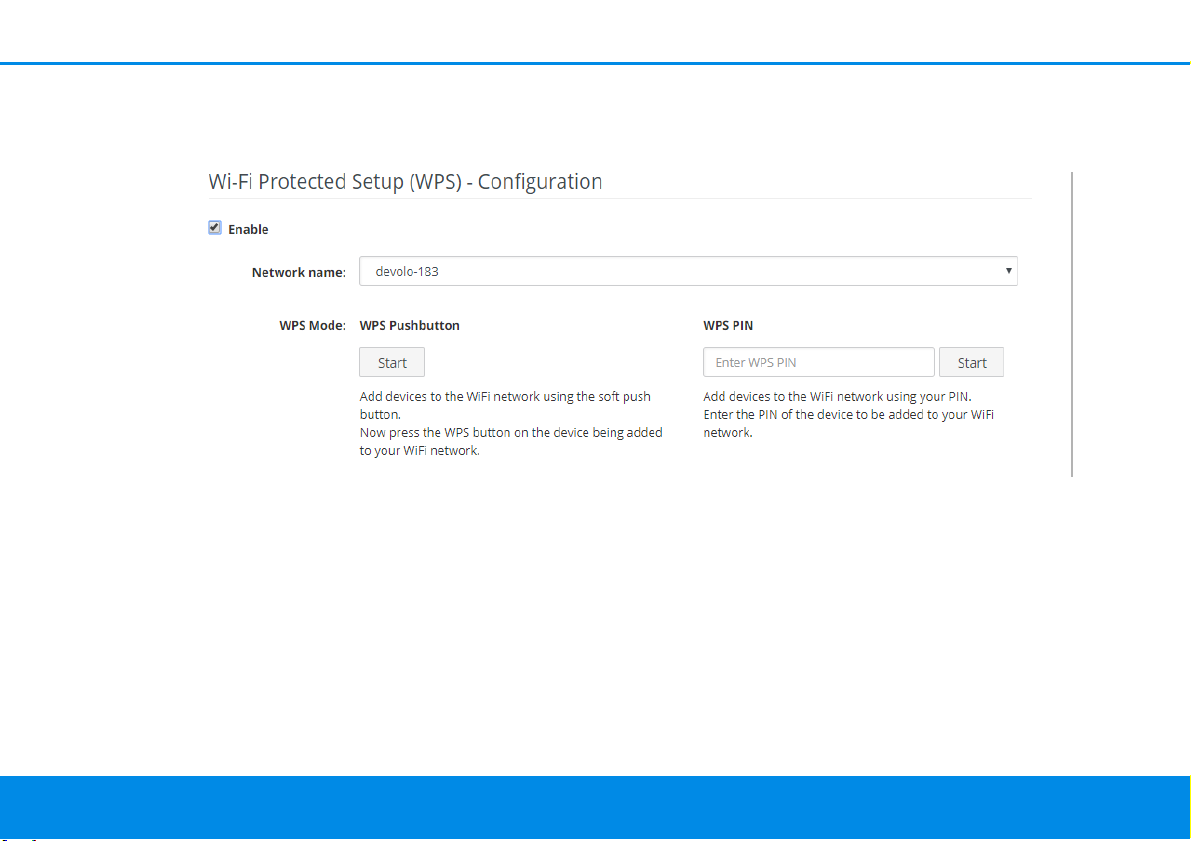Click the blue header divider line
The image size is (1191, 841).
click(x=595, y=64)
